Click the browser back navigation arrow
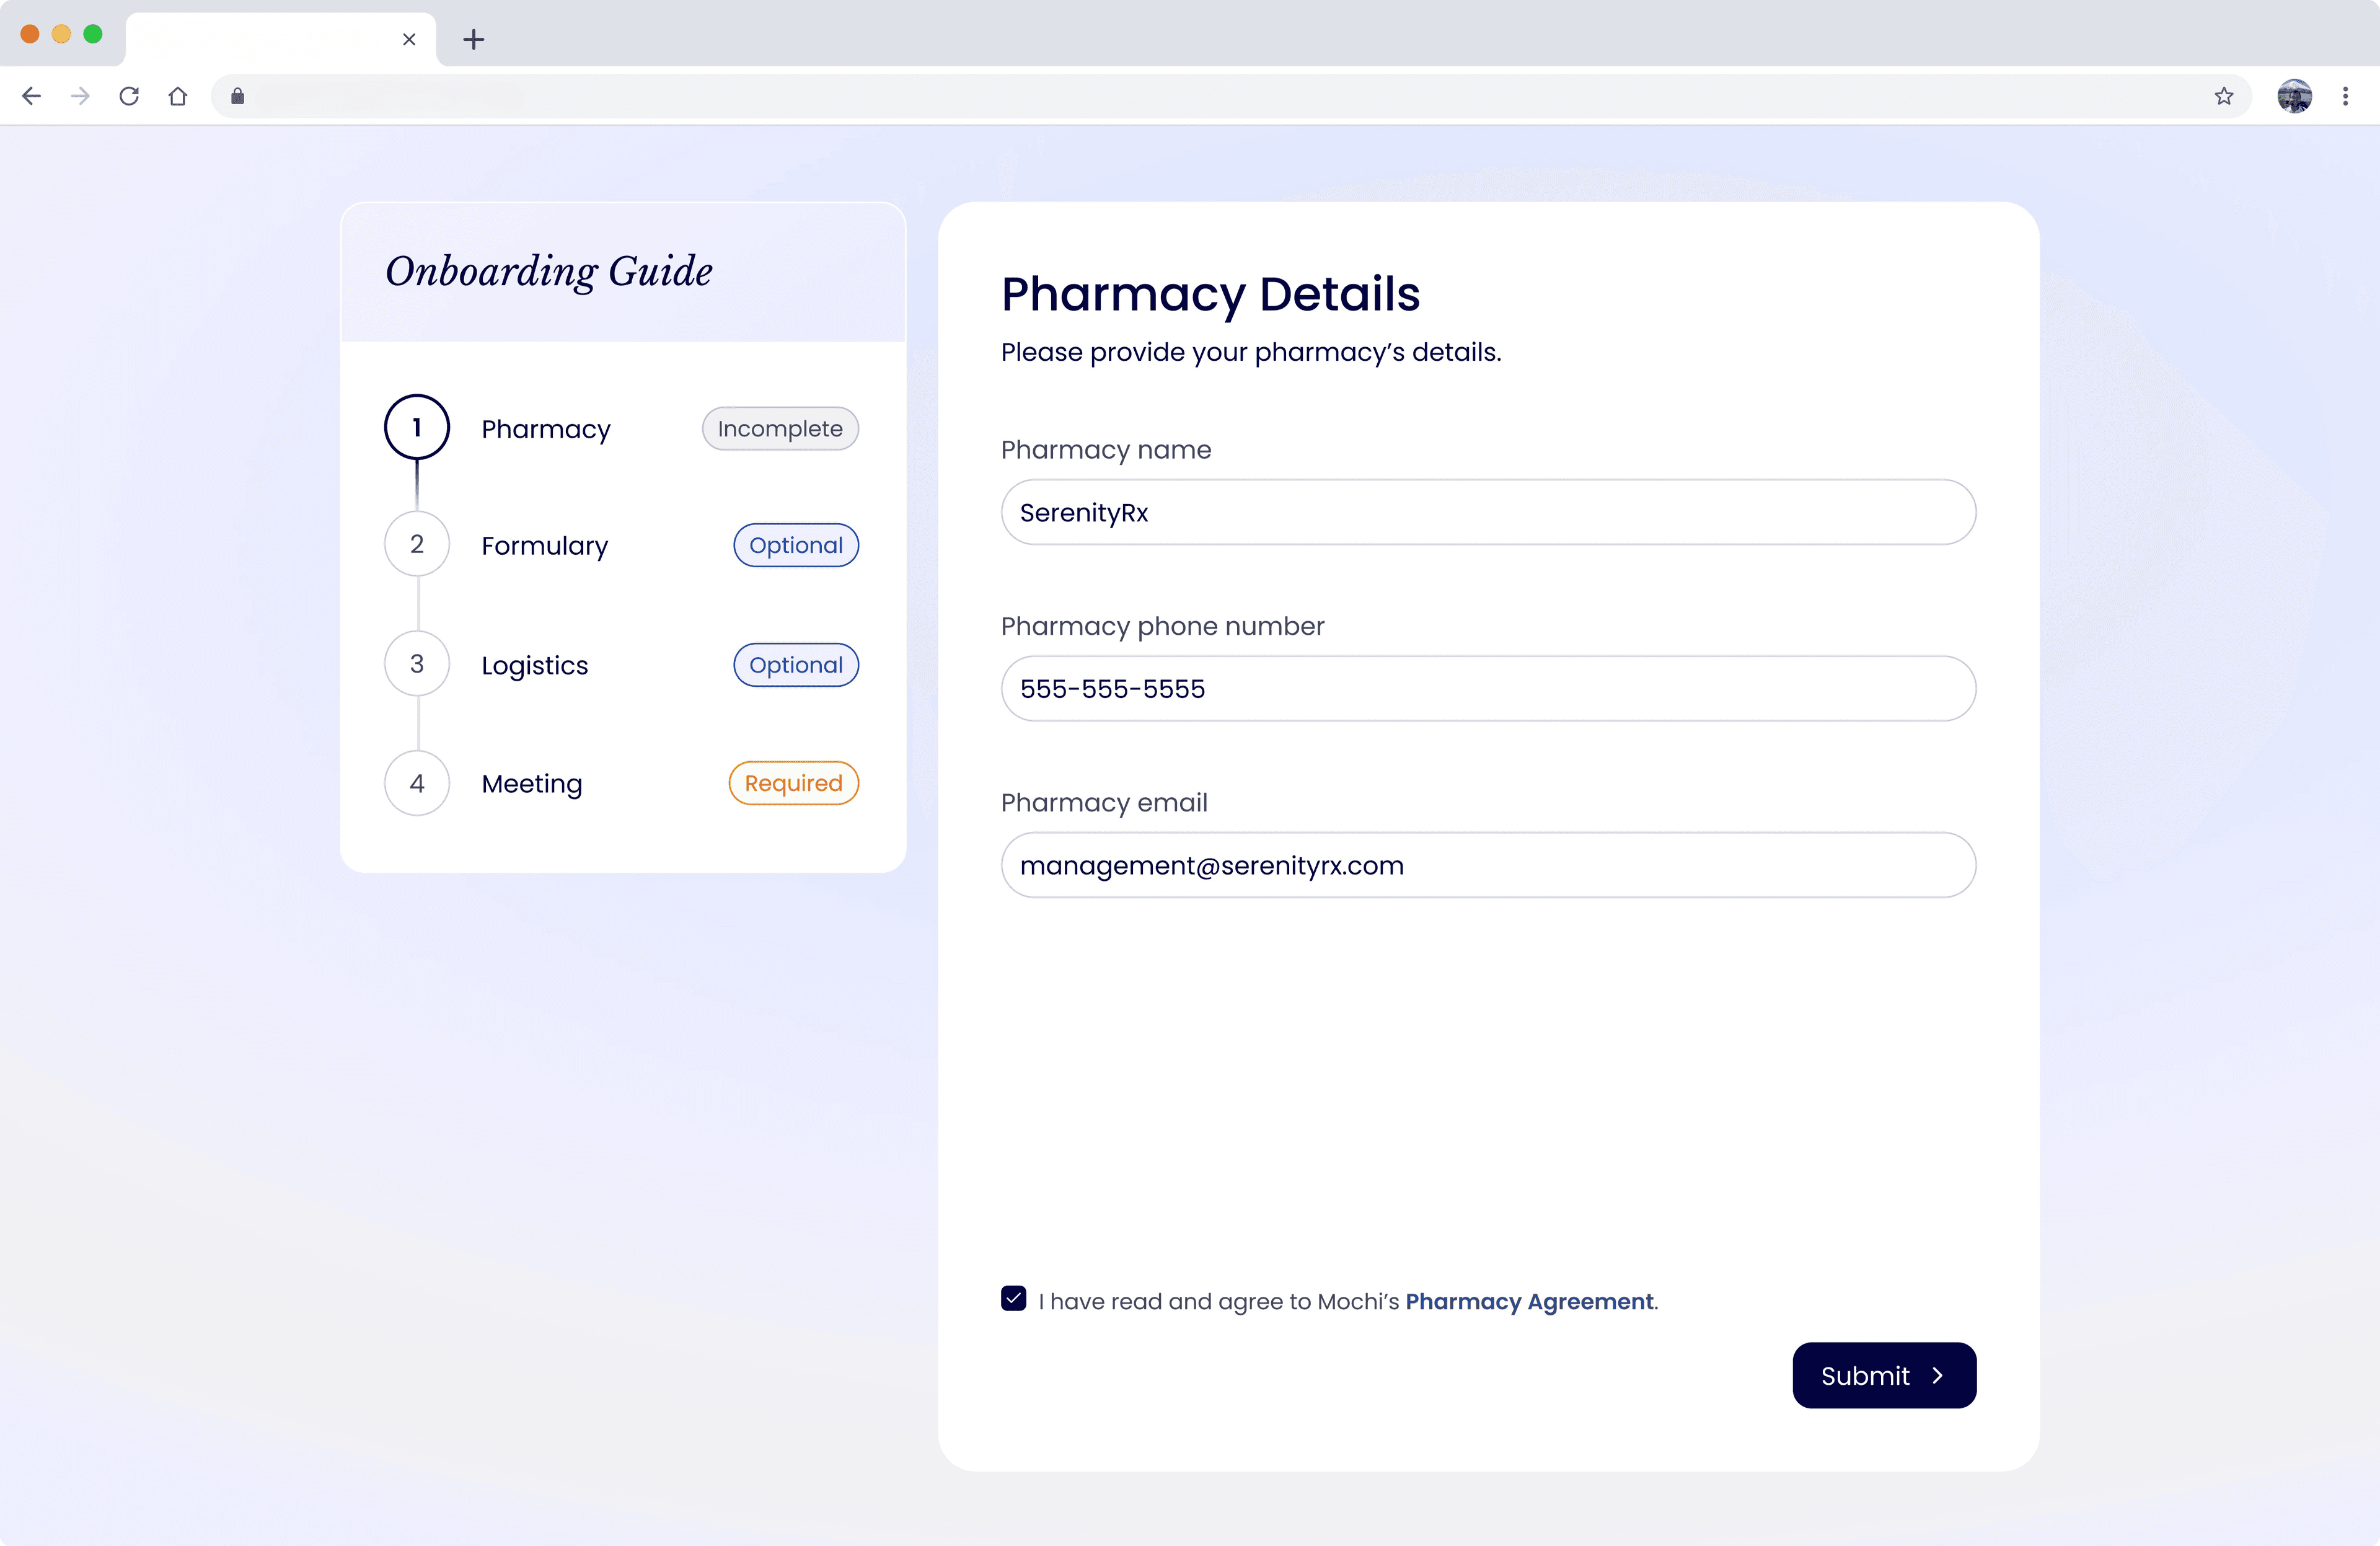 [31, 96]
